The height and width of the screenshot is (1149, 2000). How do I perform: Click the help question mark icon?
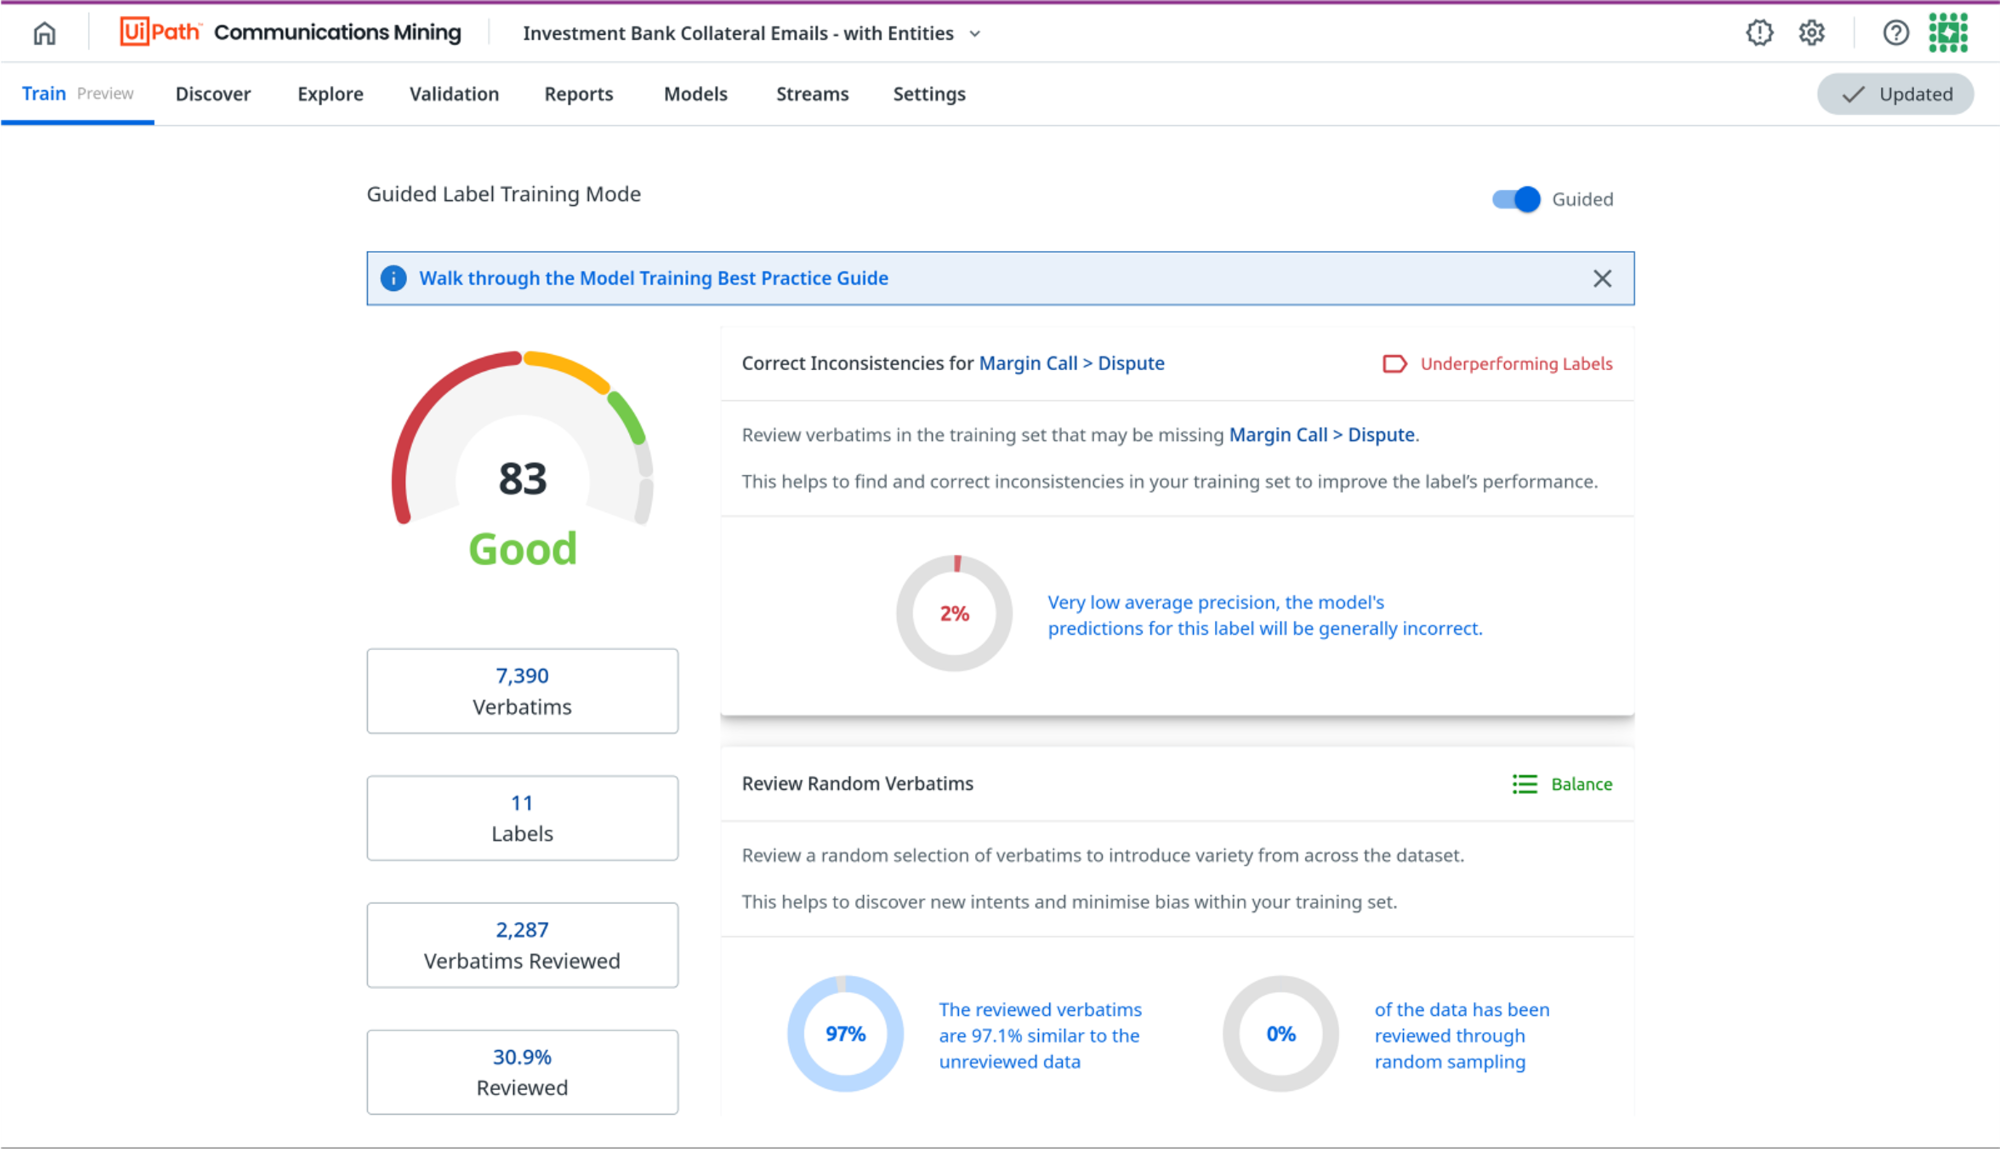pyautogui.click(x=1895, y=32)
